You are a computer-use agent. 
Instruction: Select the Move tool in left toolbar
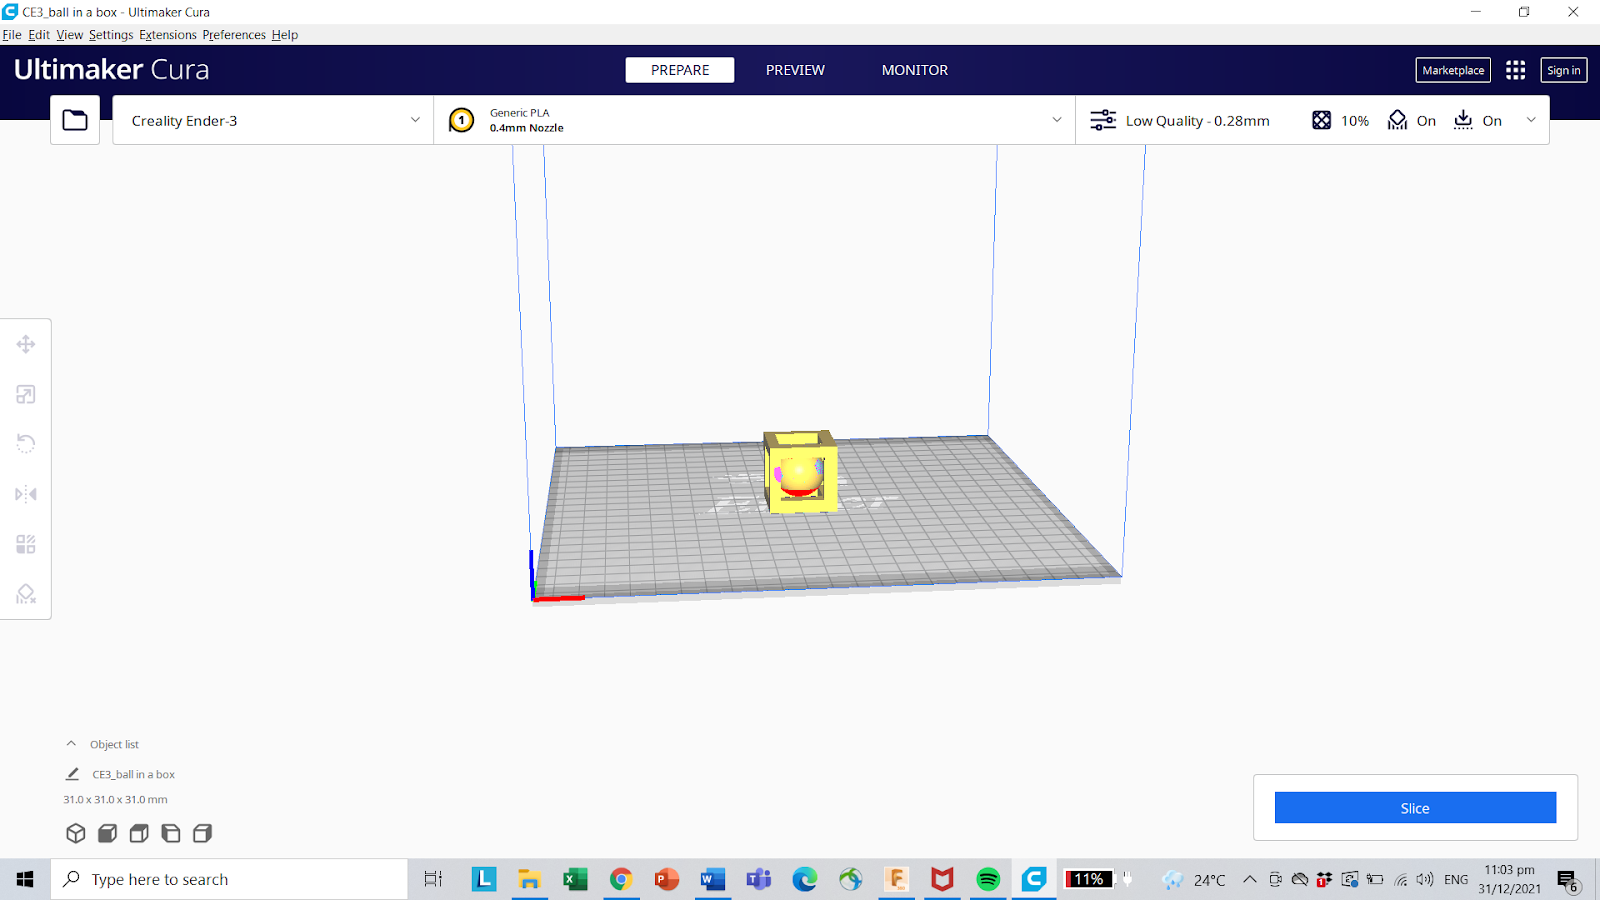26,344
